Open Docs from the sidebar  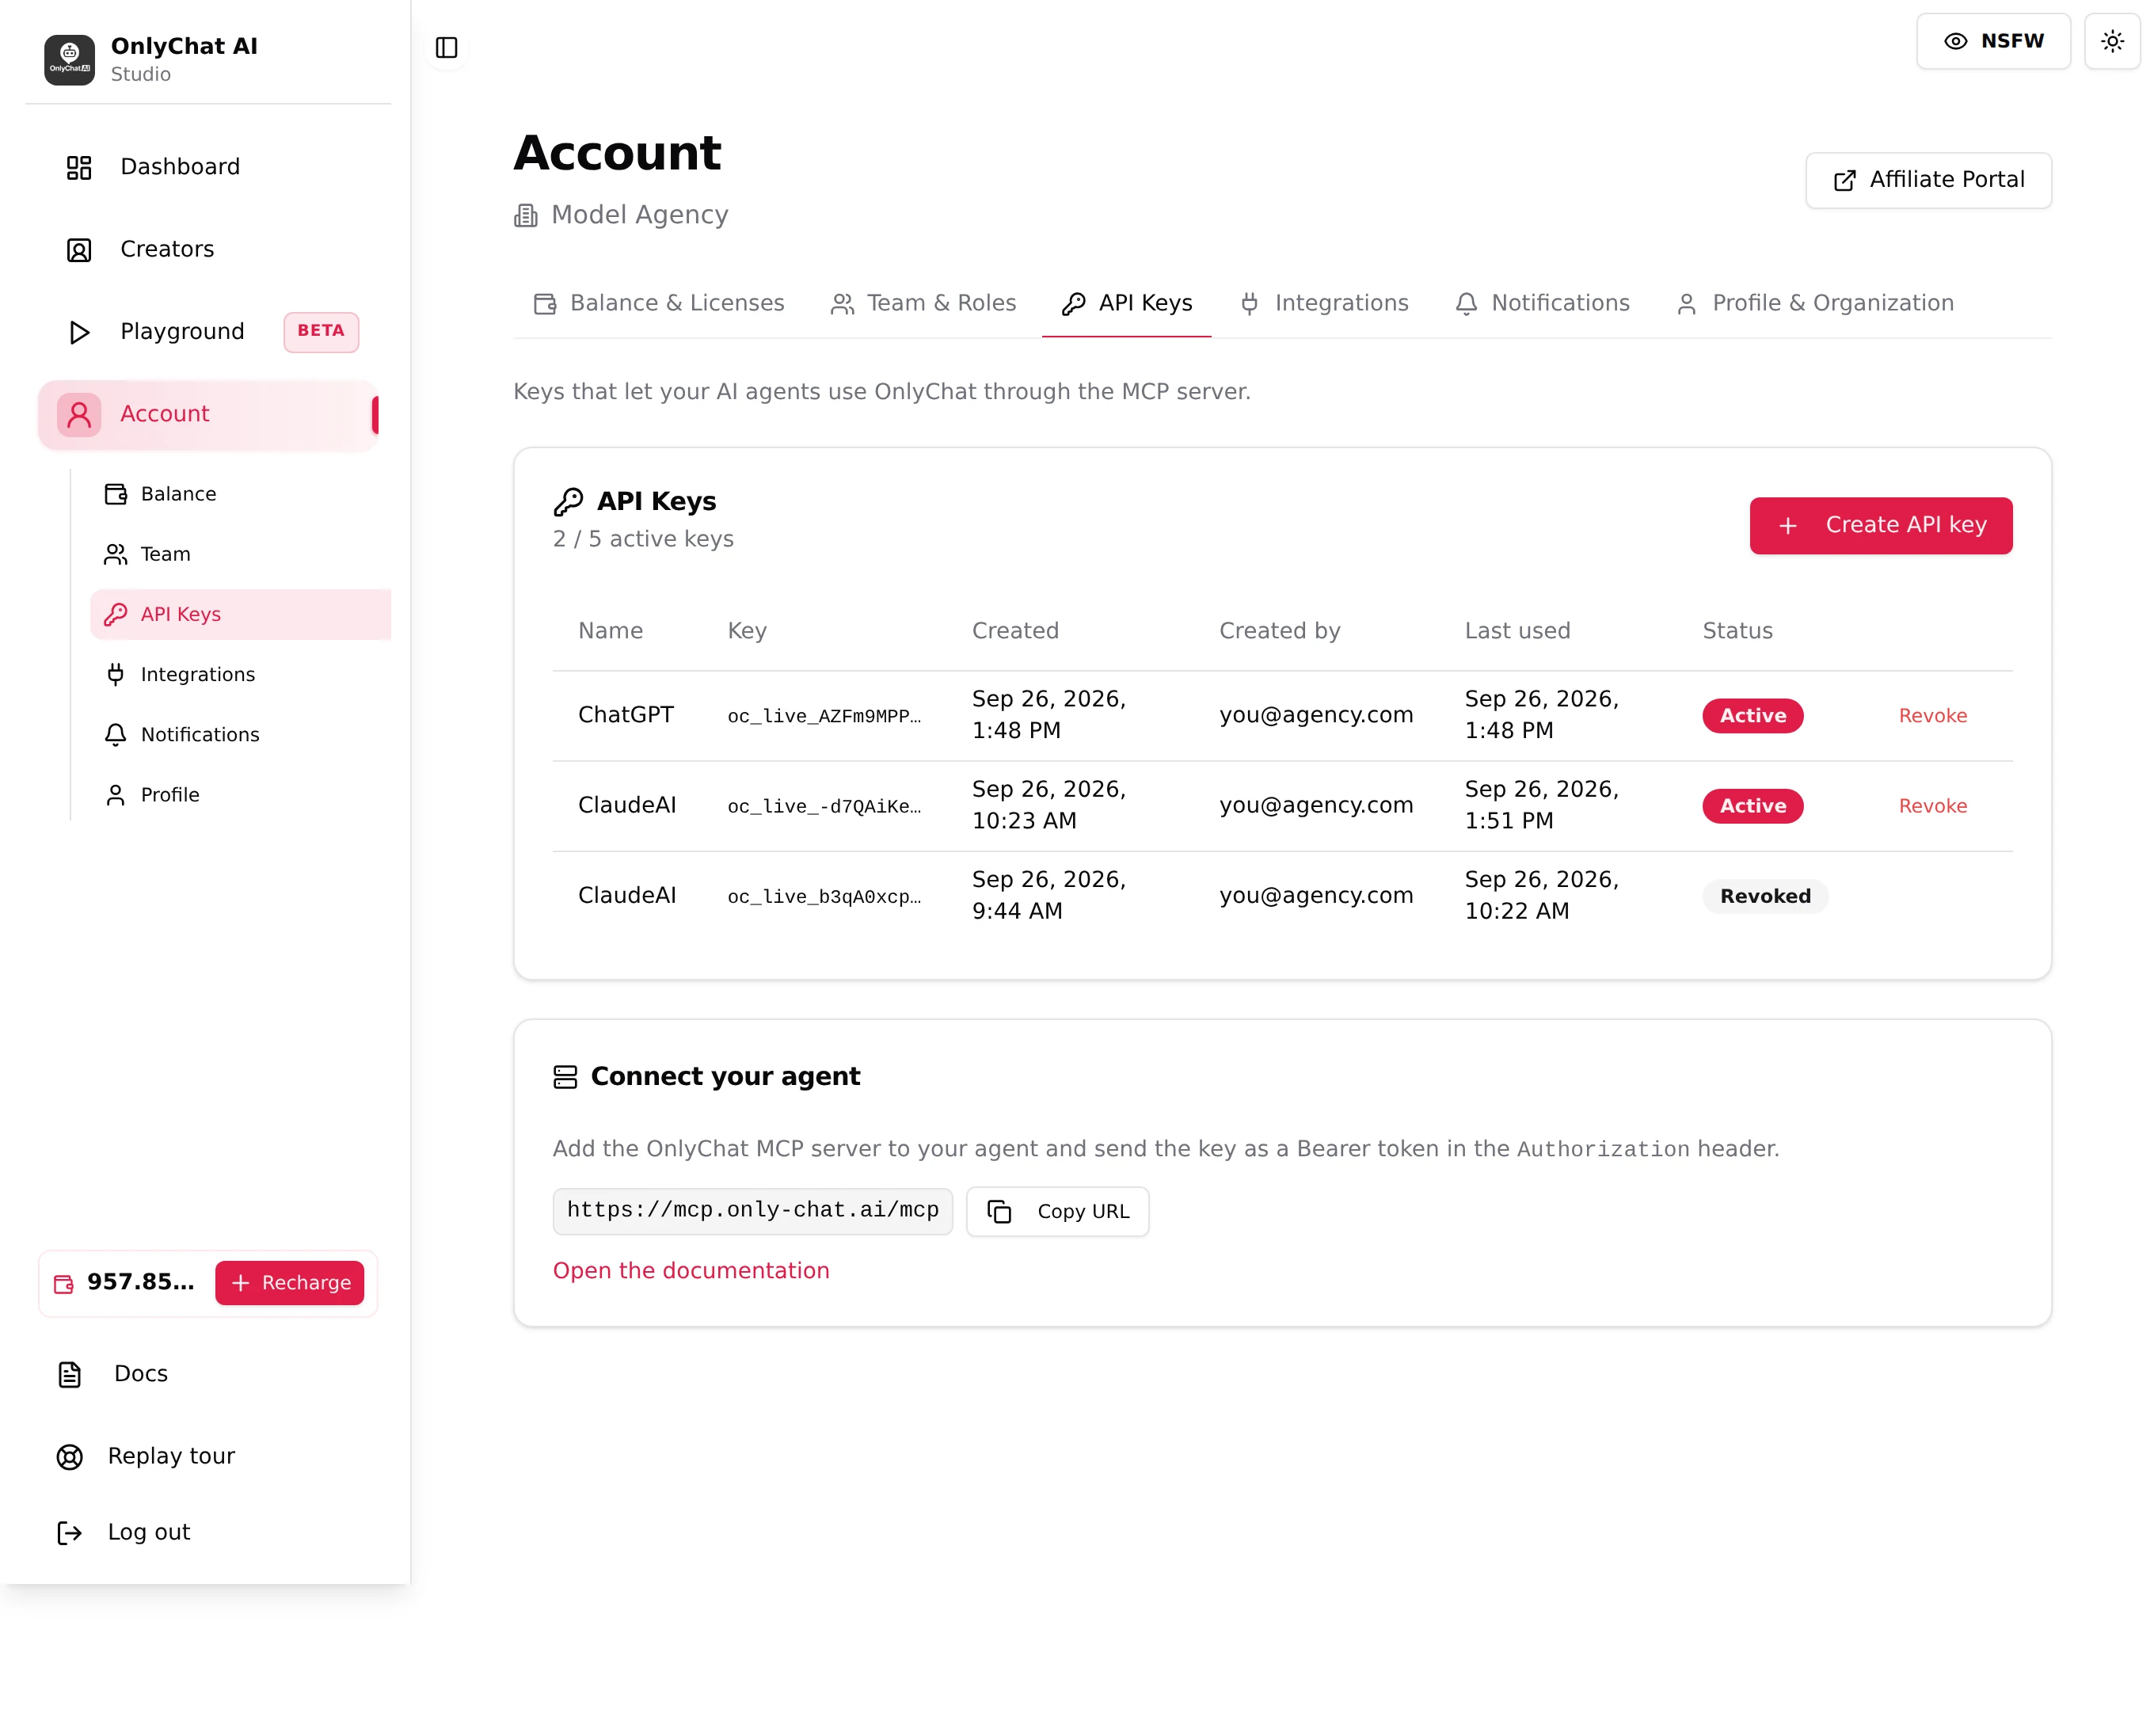tap(208, 1374)
